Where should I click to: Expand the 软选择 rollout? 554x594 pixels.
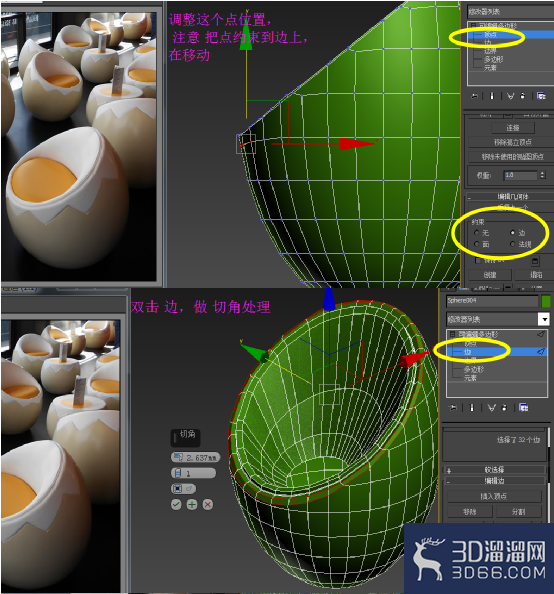point(495,470)
